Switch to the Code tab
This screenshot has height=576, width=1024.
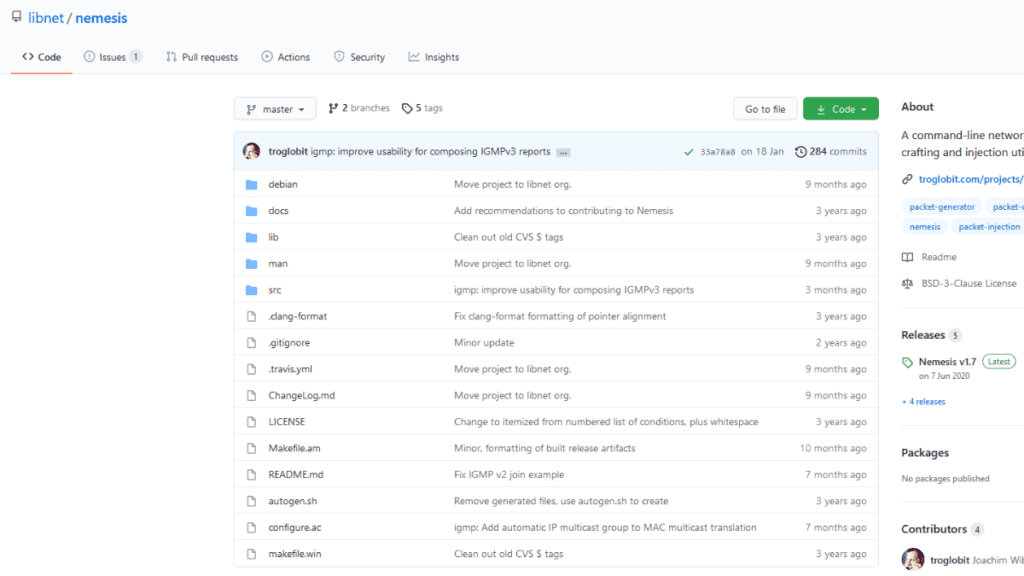(42, 57)
